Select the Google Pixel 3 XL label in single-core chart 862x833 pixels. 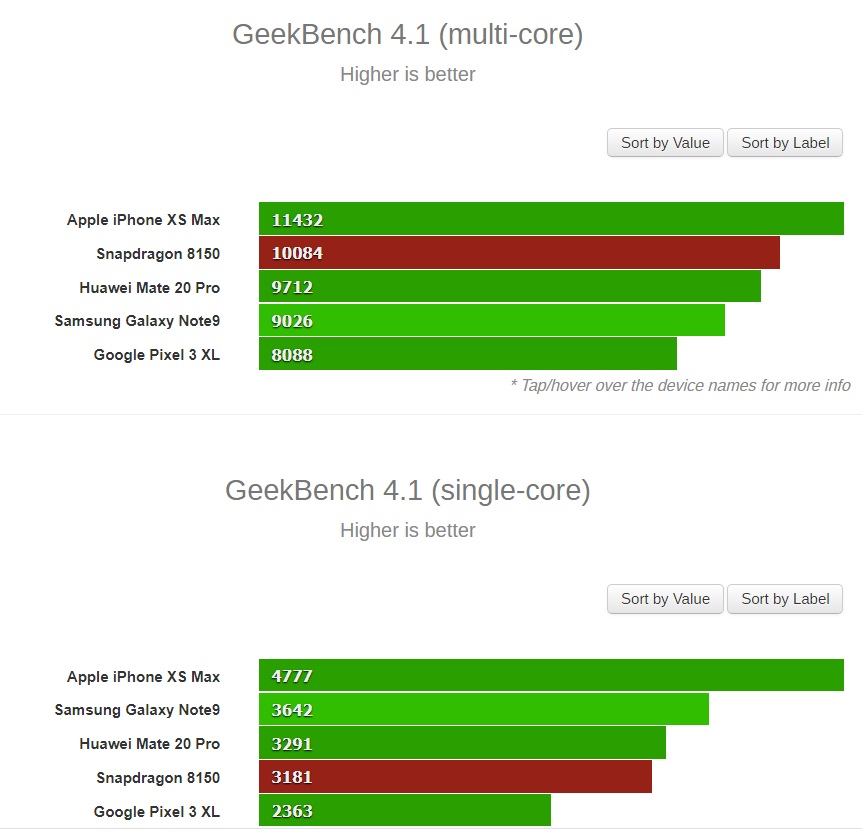pos(156,811)
